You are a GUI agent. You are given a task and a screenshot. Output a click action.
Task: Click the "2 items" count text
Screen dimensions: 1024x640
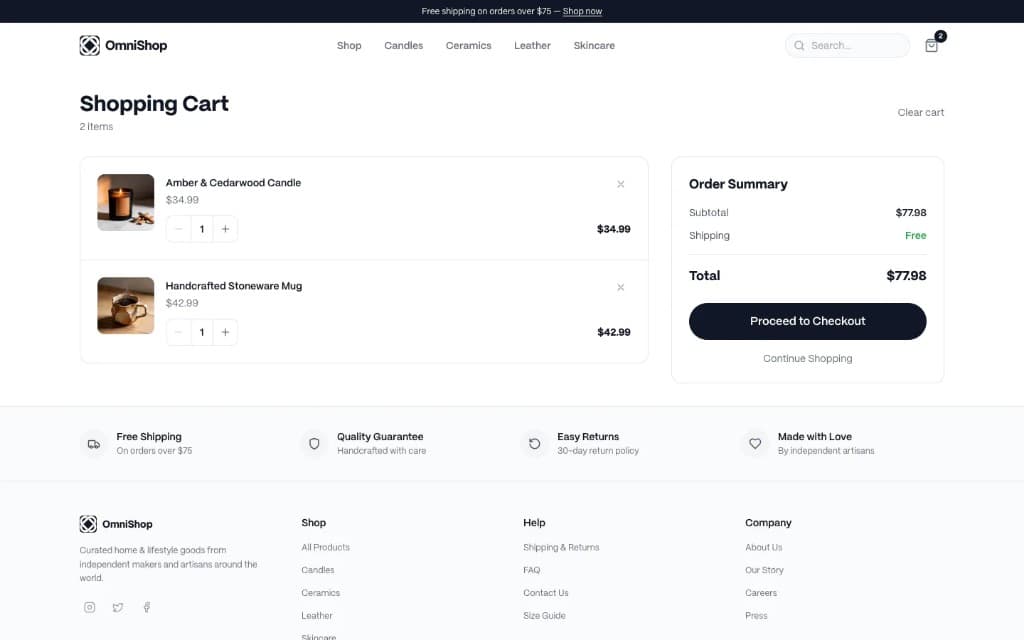pyautogui.click(x=96, y=127)
